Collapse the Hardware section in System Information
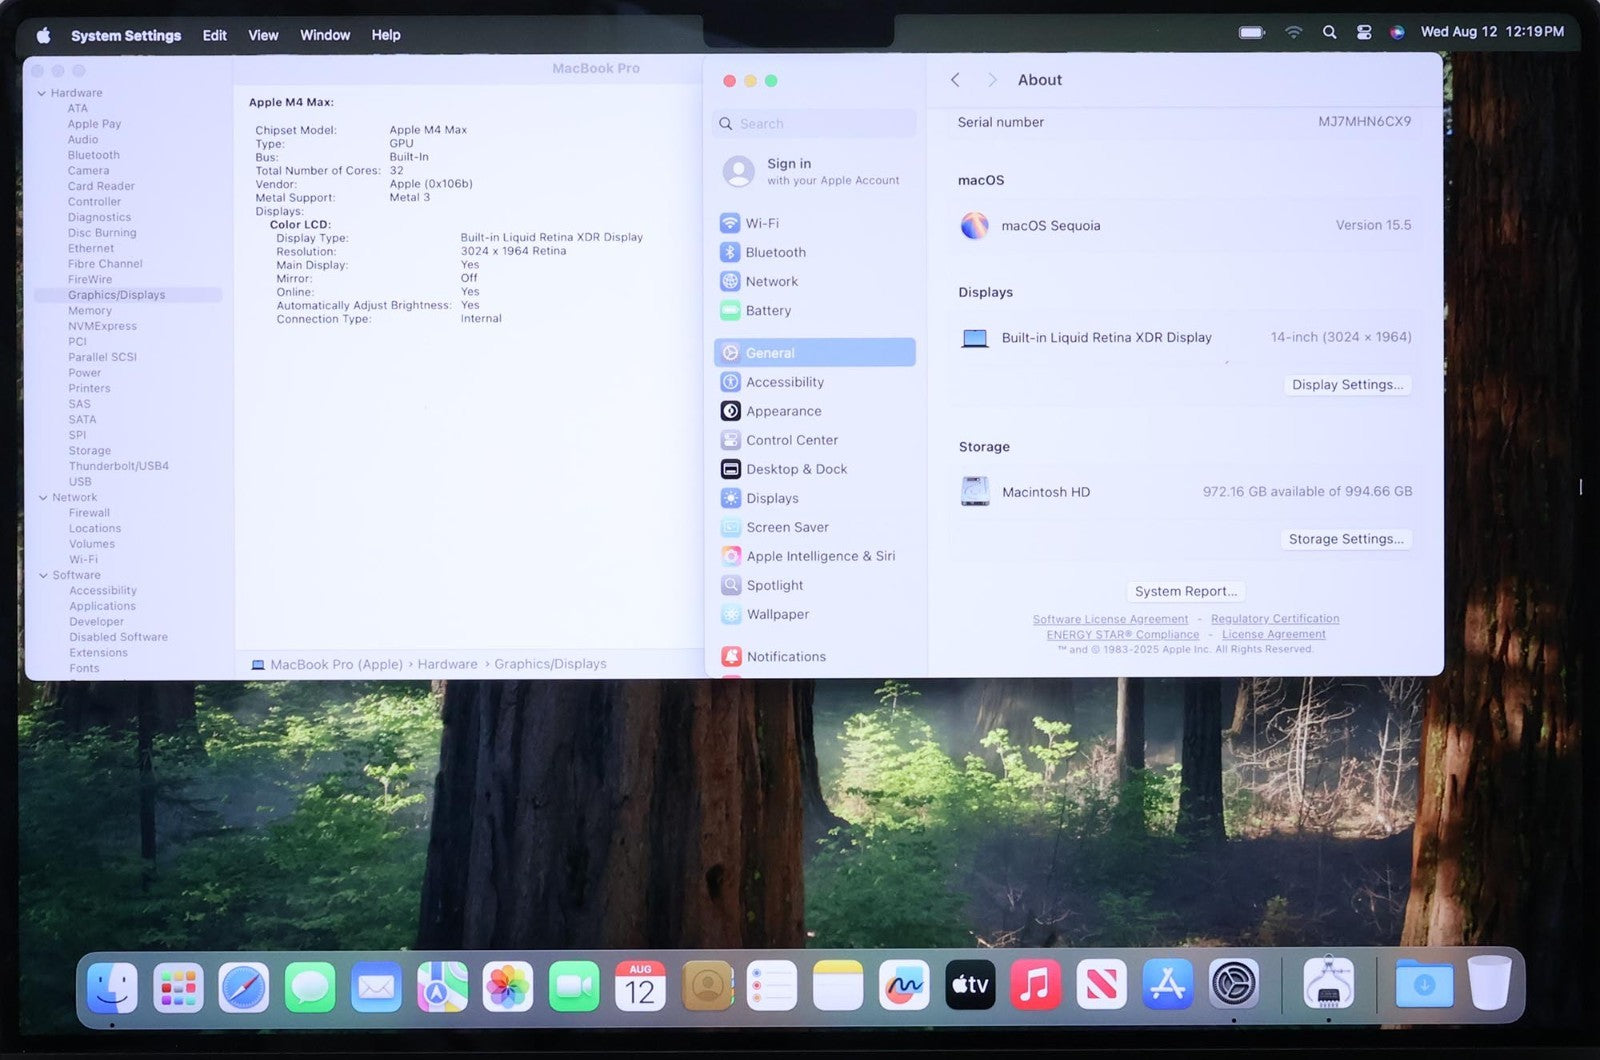Viewport: 1600px width, 1060px height. (42, 93)
